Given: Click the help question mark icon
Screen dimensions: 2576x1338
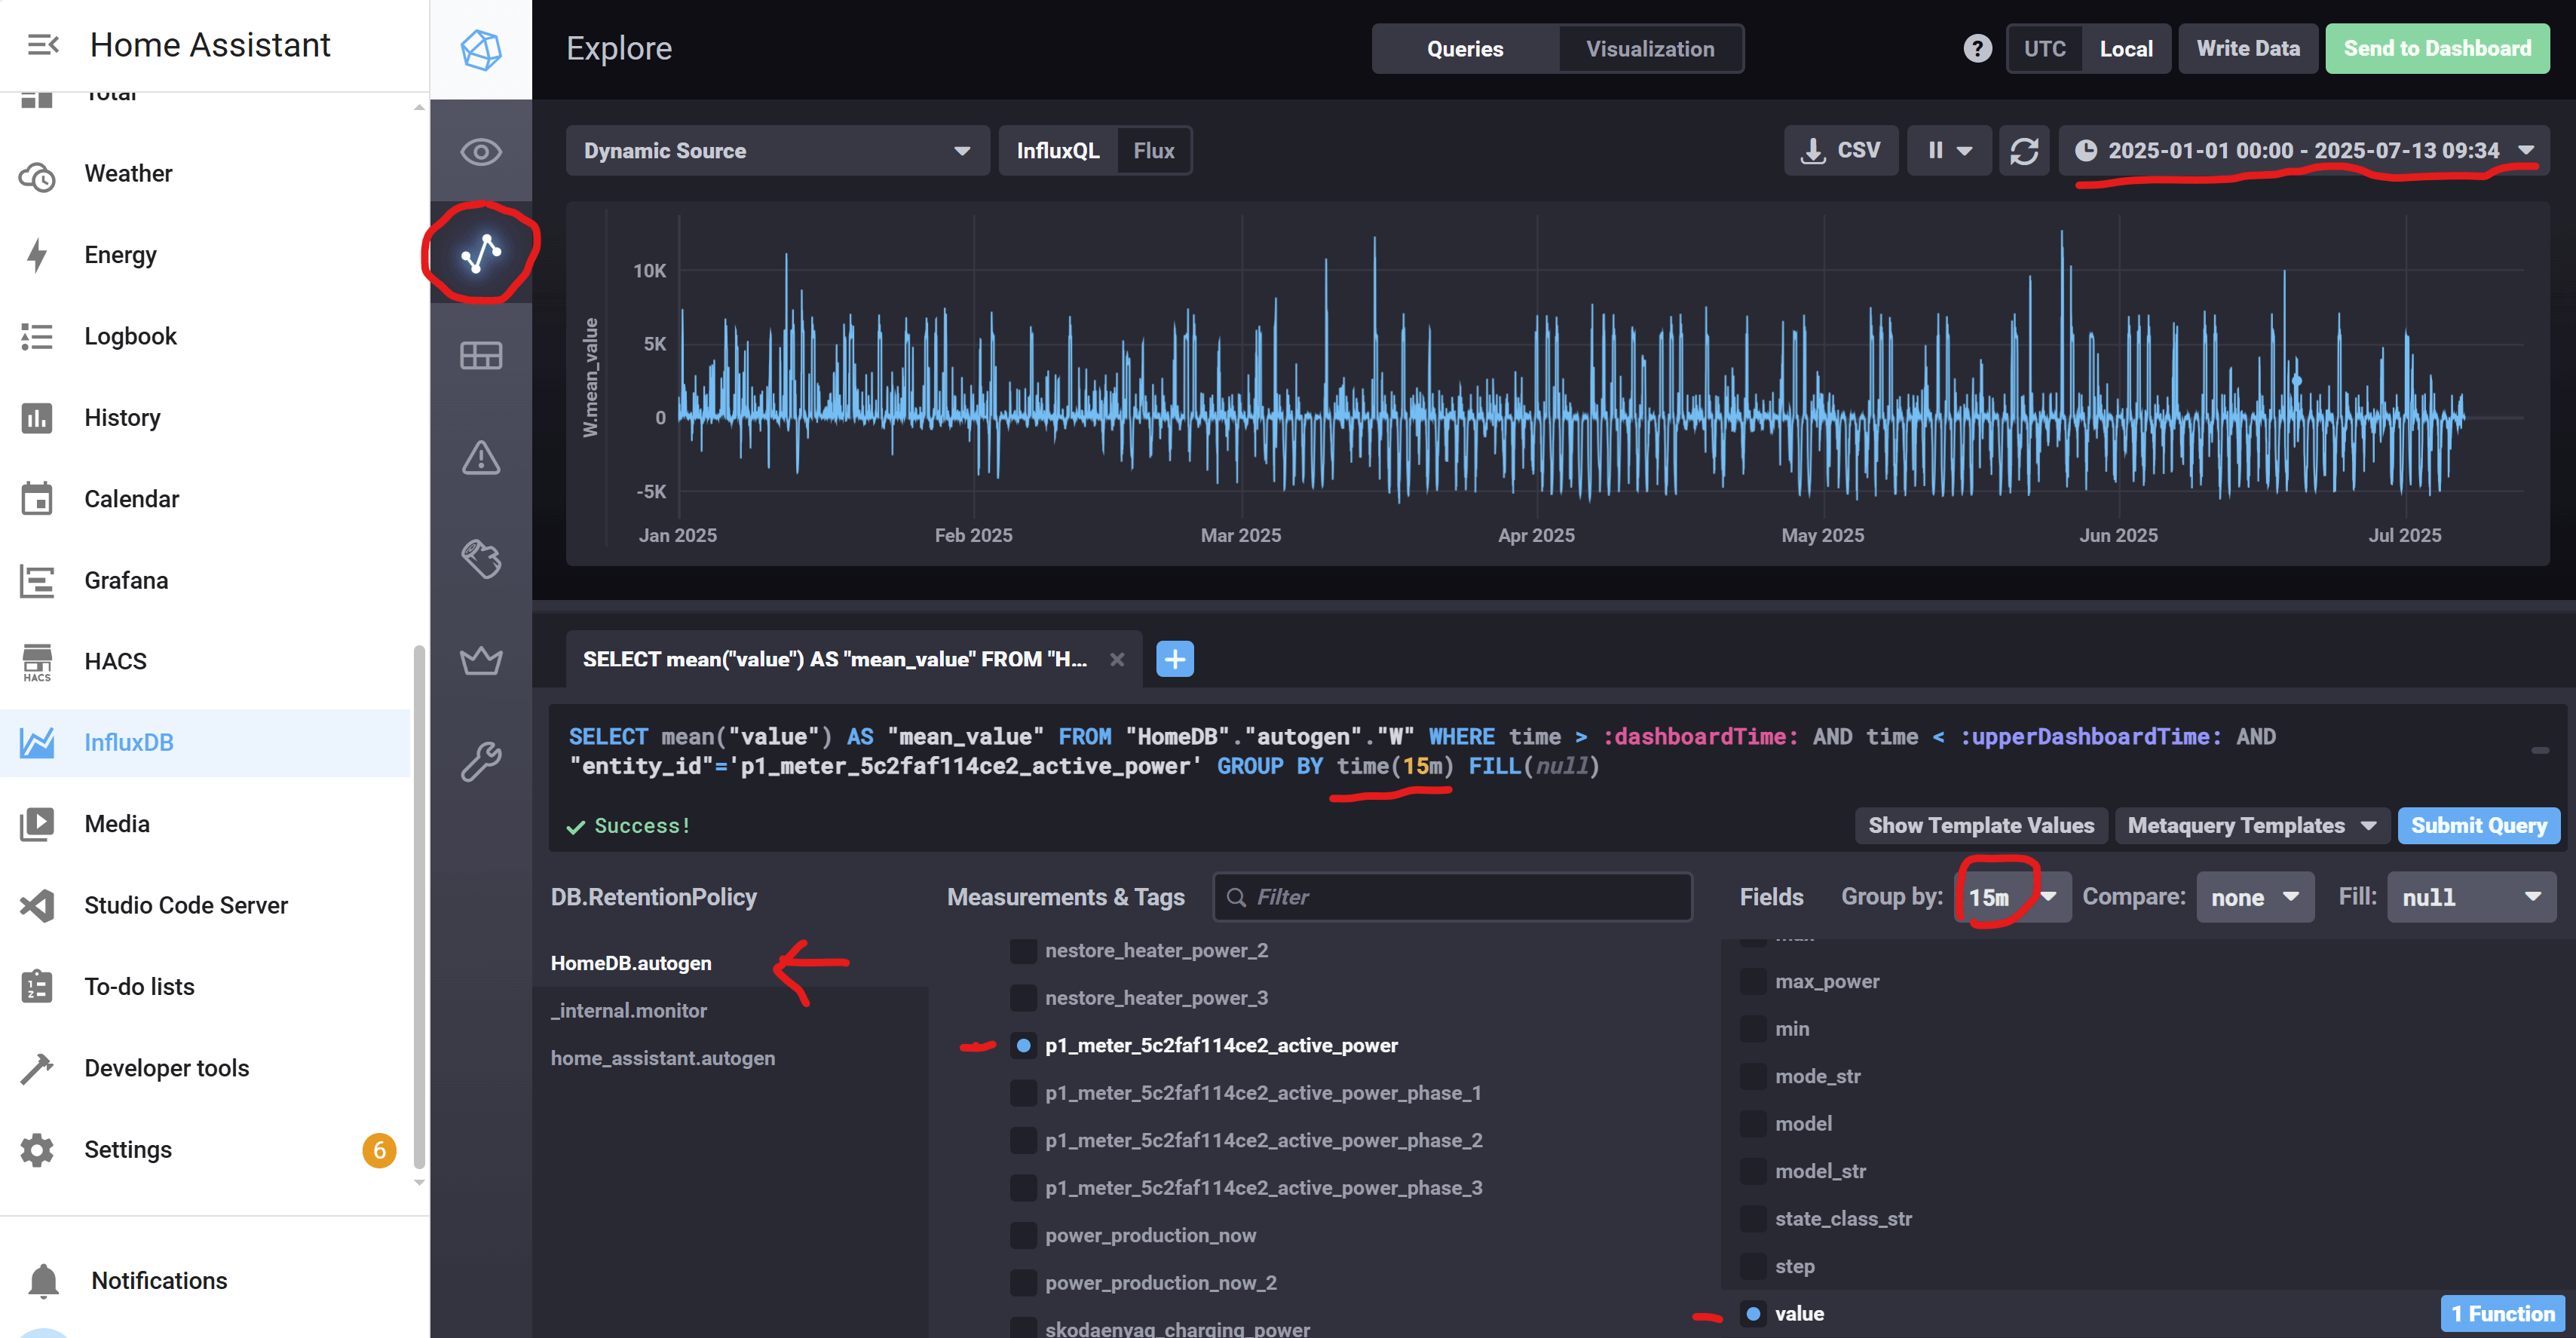Looking at the screenshot, I should pyautogui.click(x=1977, y=48).
